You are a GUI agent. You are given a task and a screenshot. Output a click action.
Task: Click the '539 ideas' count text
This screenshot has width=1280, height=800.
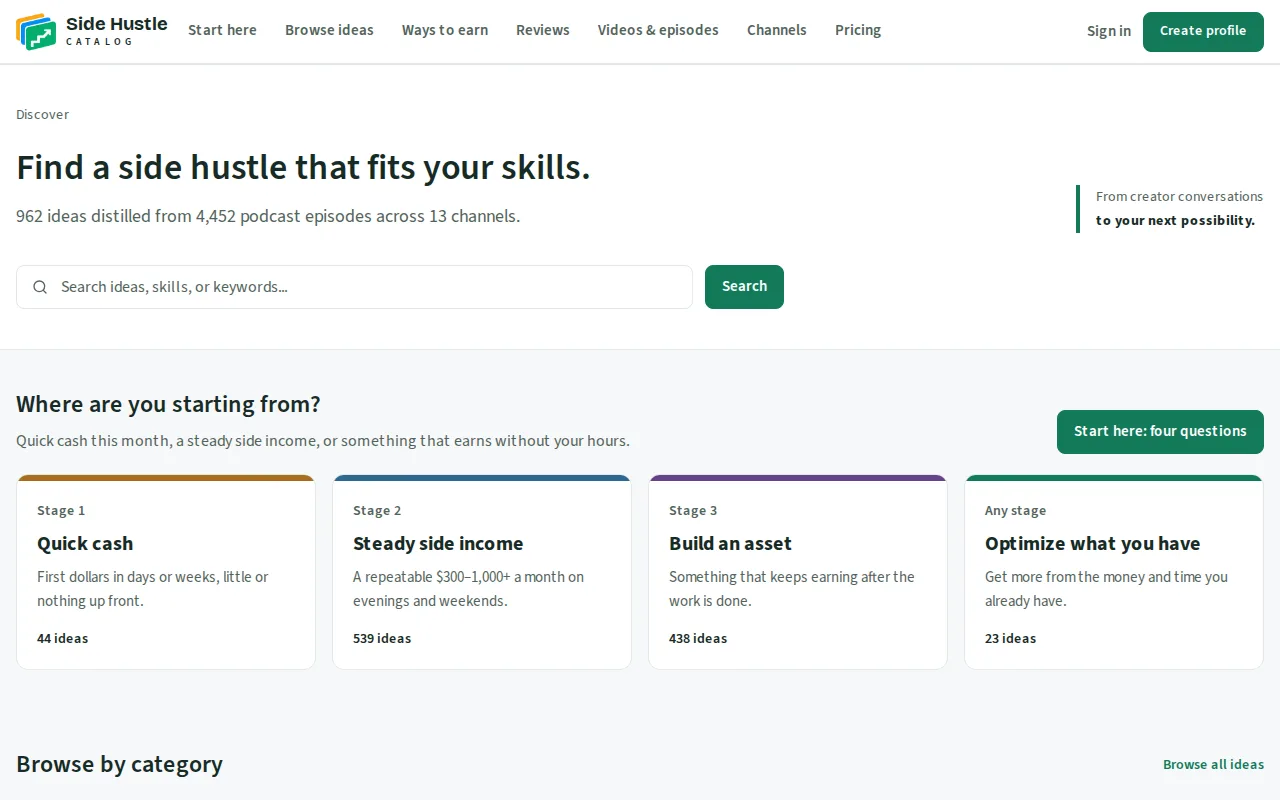[x=382, y=638]
